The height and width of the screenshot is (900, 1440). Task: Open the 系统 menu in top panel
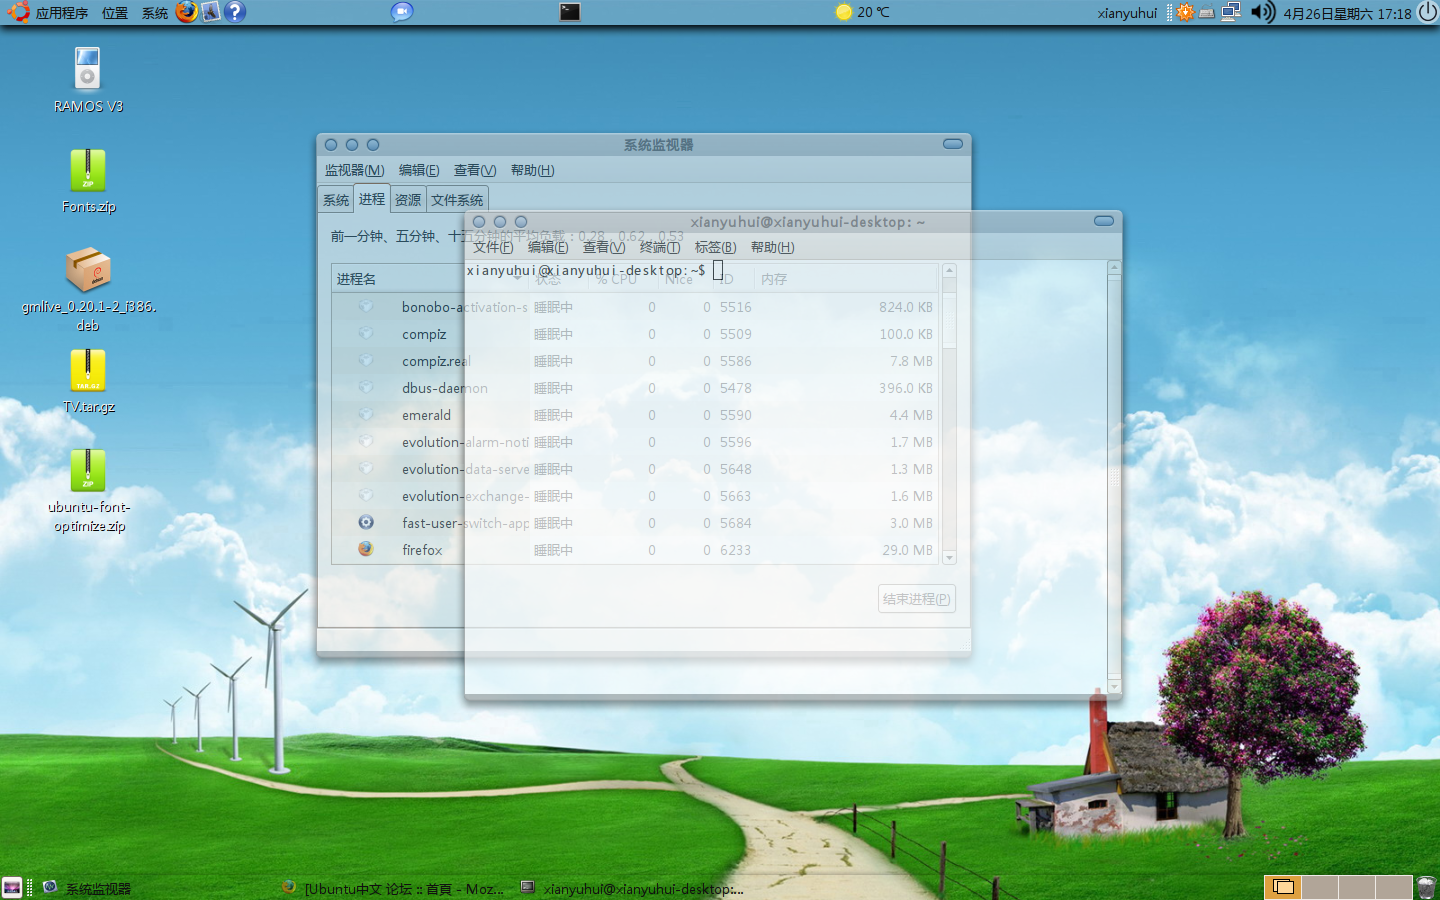154,13
